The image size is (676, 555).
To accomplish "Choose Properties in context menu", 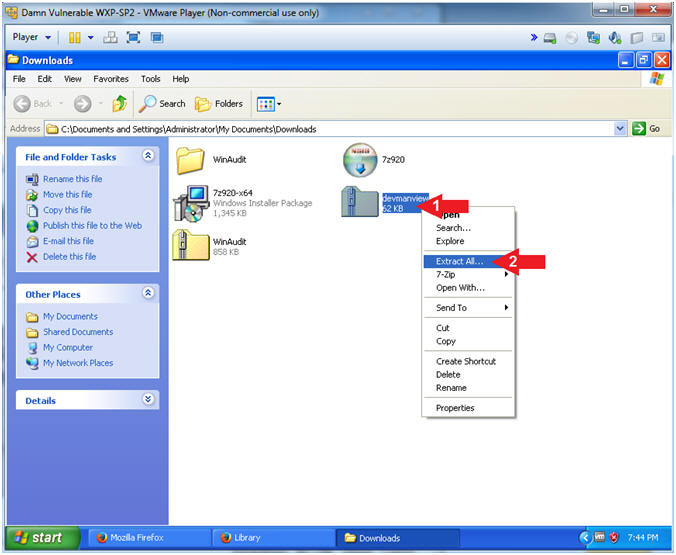I will (x=468, y=408).
